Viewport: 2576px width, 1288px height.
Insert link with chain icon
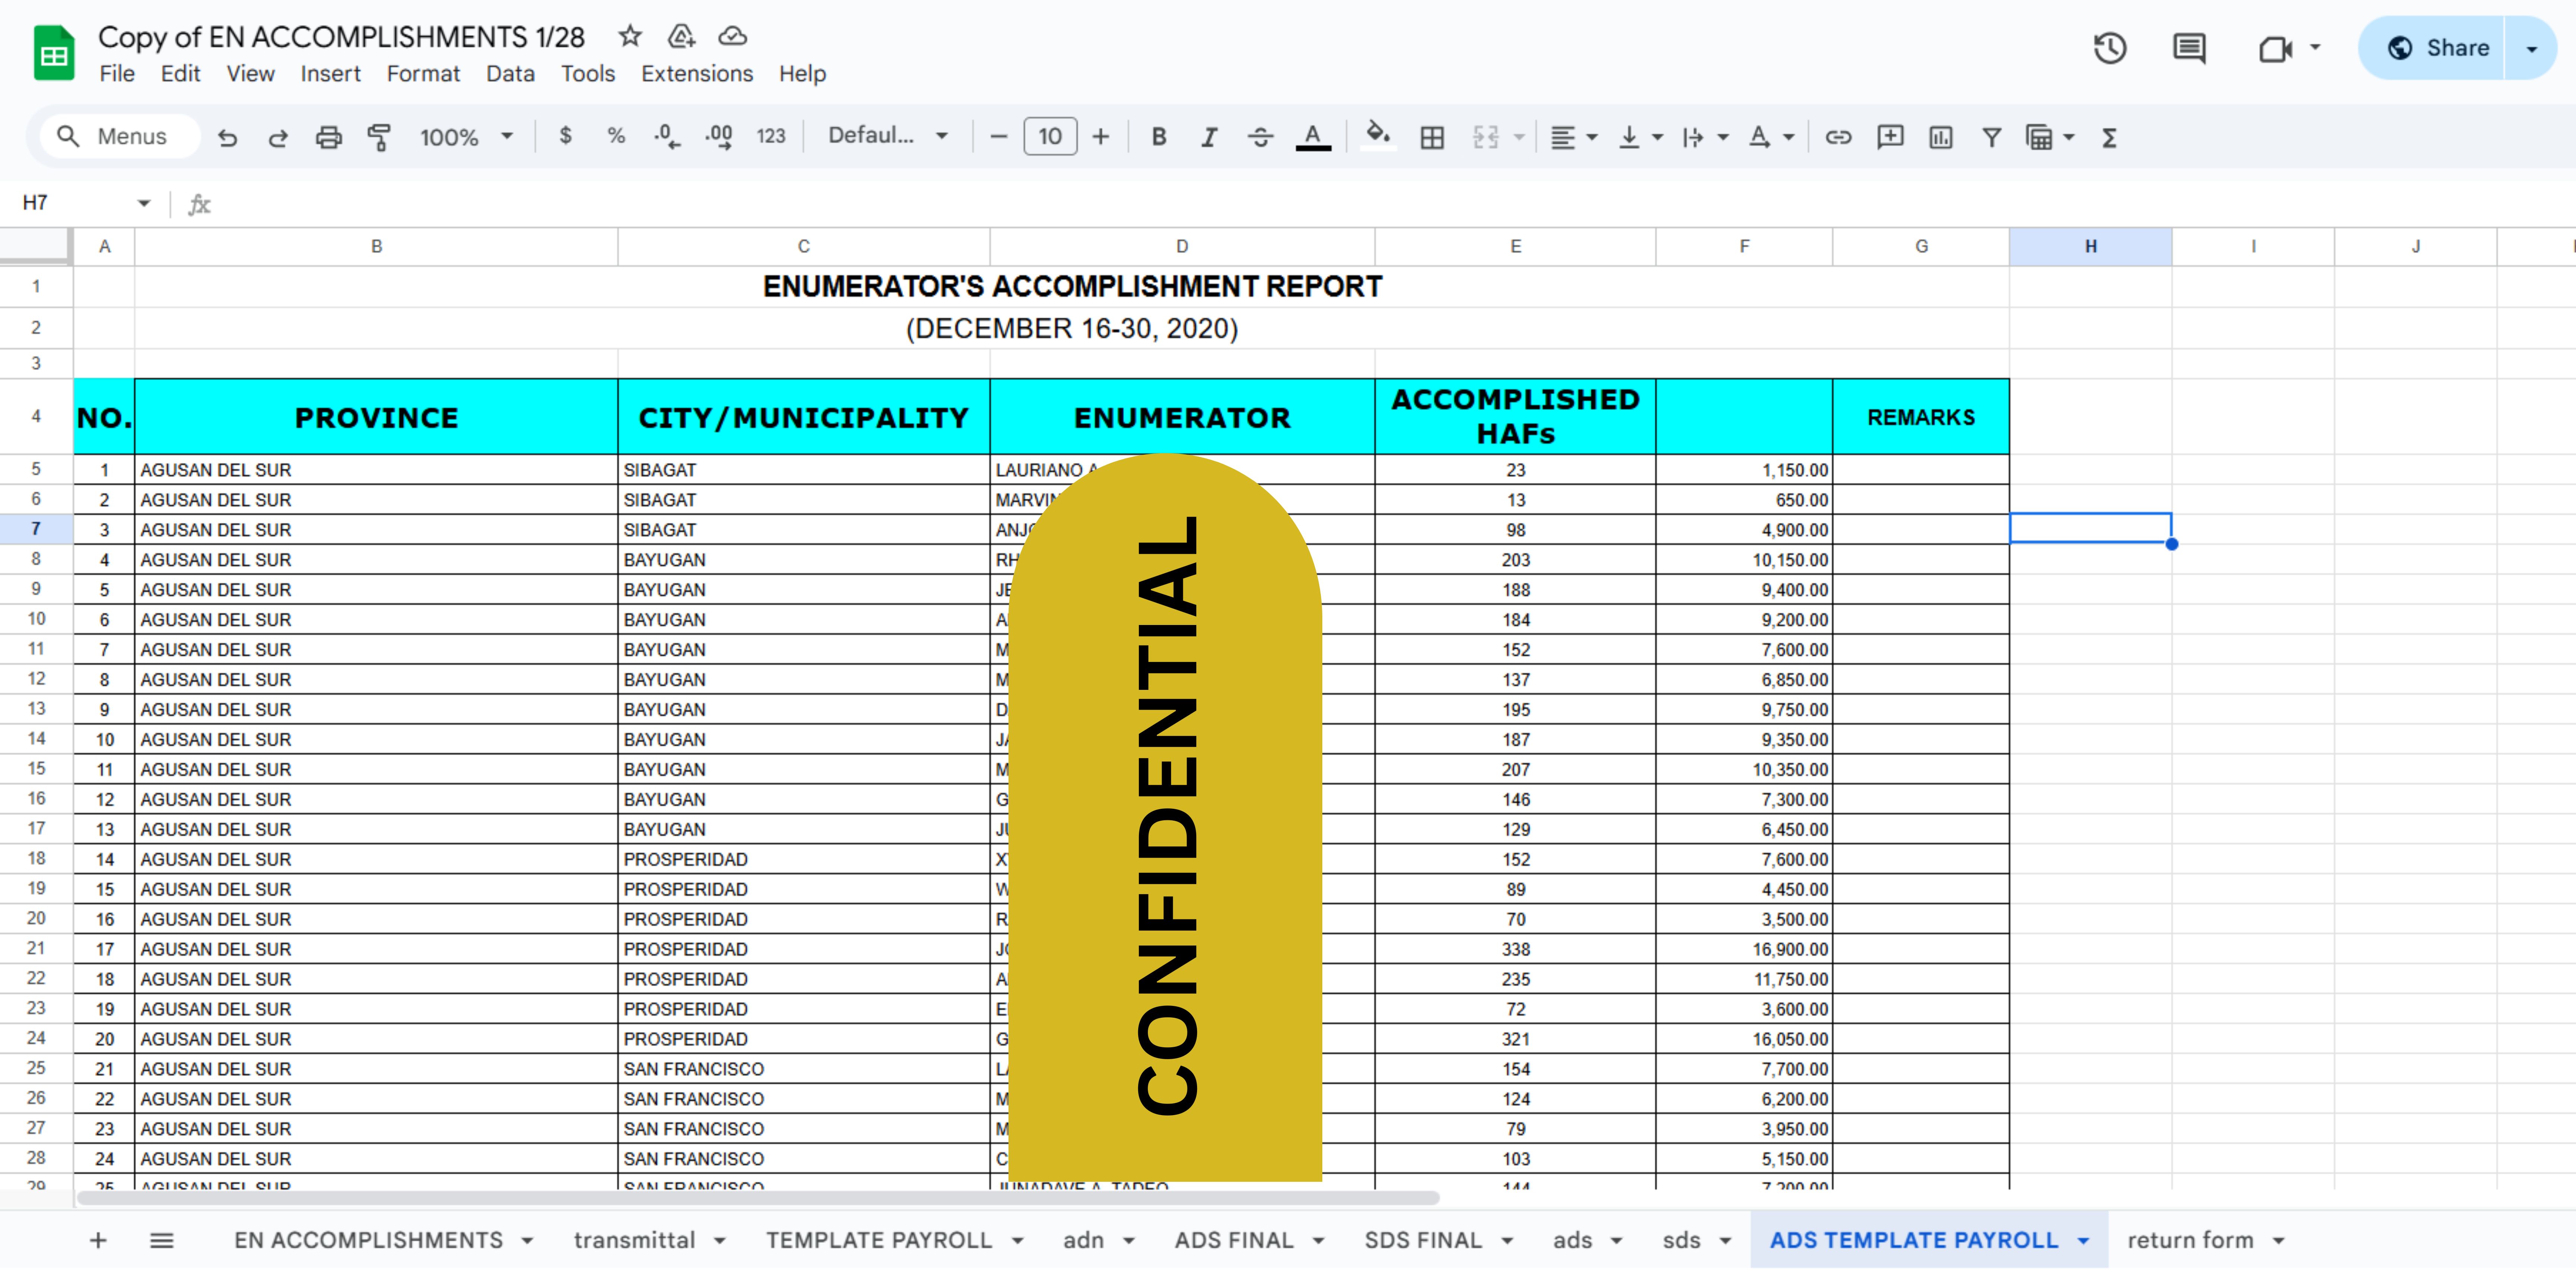[x=1838, y=137]
